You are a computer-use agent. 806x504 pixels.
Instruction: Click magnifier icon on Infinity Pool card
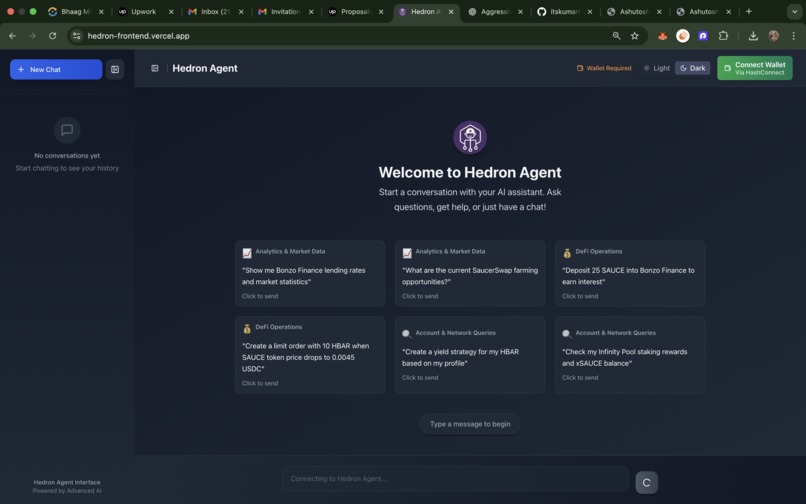pyautogui.click(x=566, y=334)
